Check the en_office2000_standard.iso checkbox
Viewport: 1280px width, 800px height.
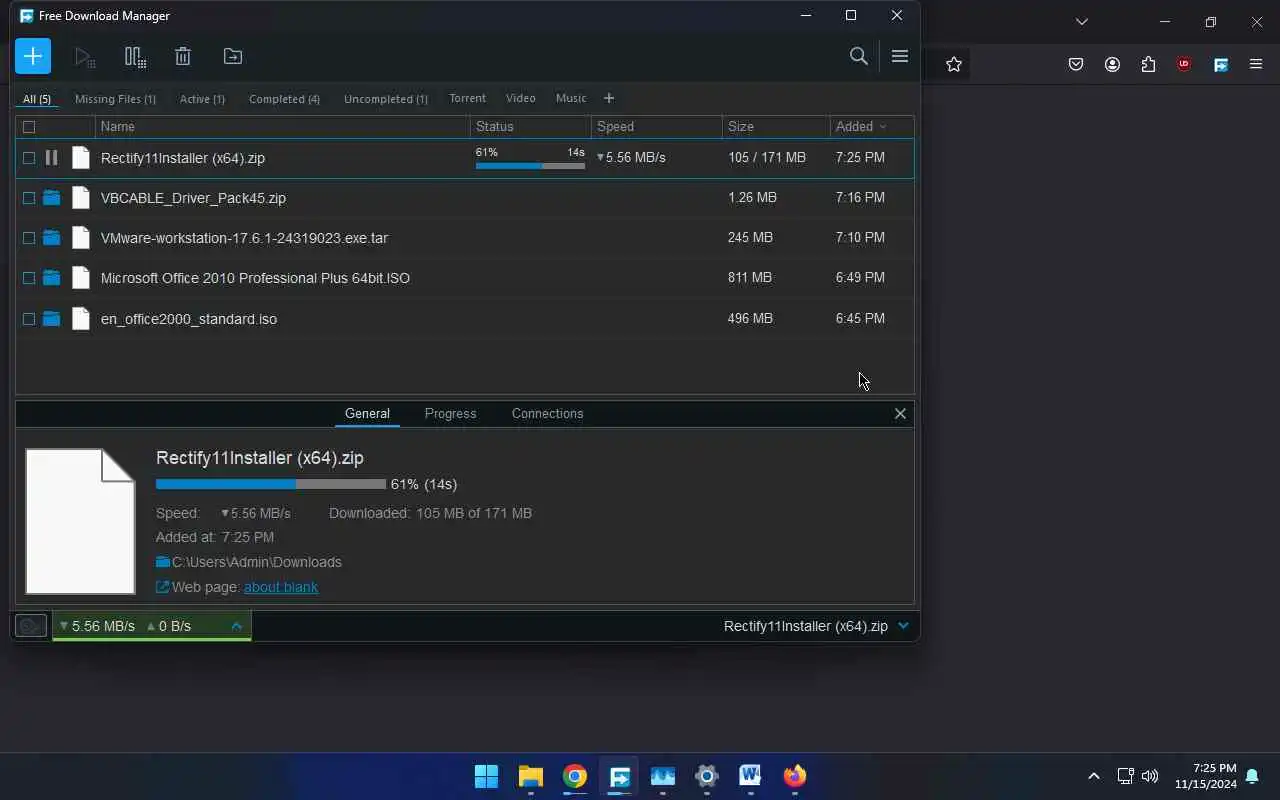(29, 319)
